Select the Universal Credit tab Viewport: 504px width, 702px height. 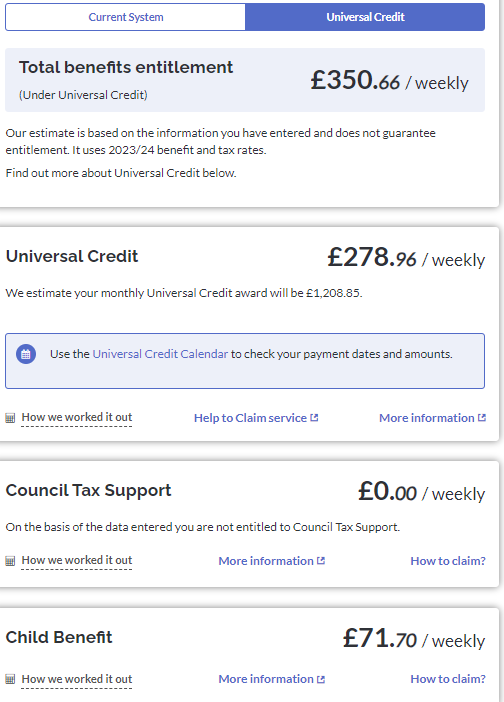pos(365,17)
